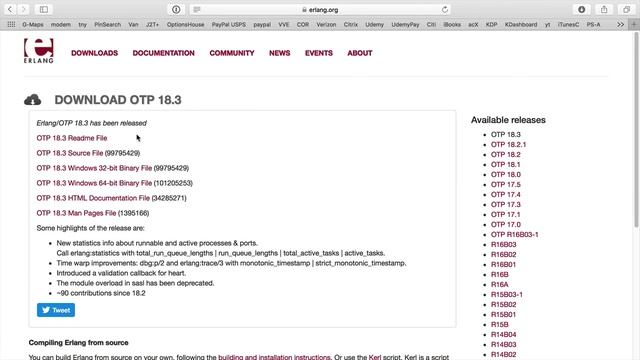Open KDashboard bookmark
The width and height of the screenshot is (640, 360).
521,24
